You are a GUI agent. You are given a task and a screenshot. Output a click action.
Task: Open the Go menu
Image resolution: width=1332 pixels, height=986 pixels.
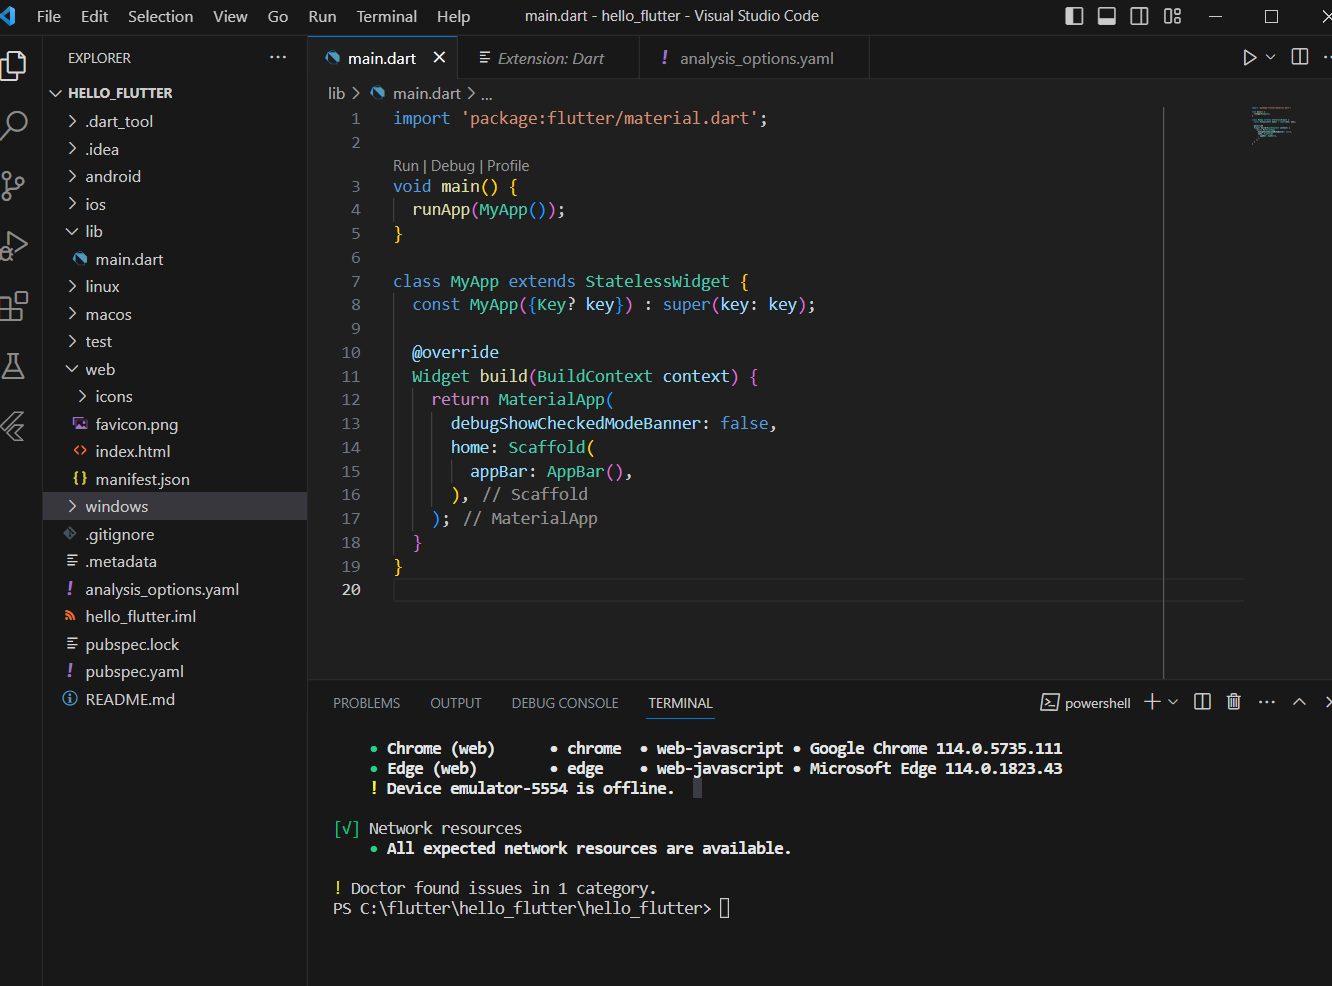278,16
